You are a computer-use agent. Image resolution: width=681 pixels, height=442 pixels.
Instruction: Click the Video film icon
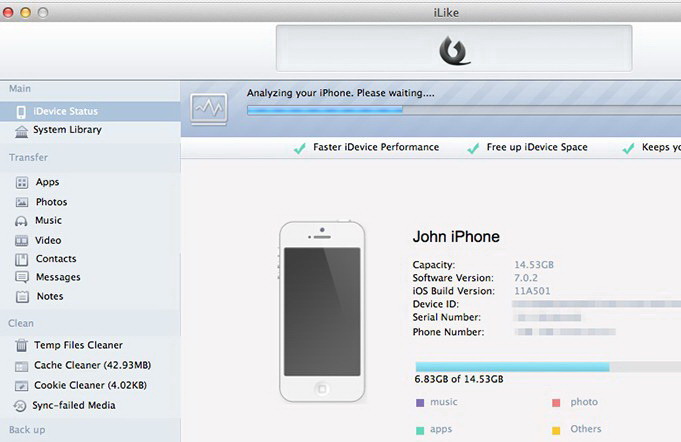click(21, 241)
